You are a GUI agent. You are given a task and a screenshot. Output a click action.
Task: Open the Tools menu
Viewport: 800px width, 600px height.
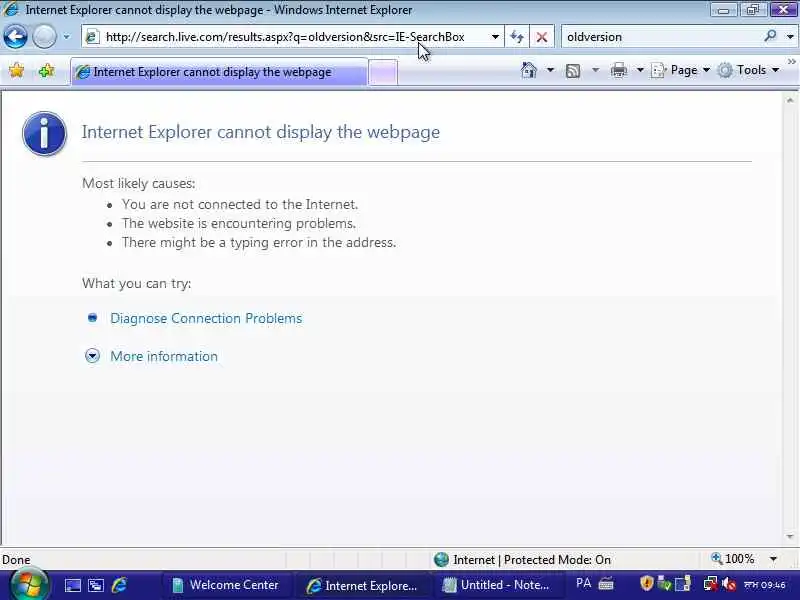click(748, 70)
